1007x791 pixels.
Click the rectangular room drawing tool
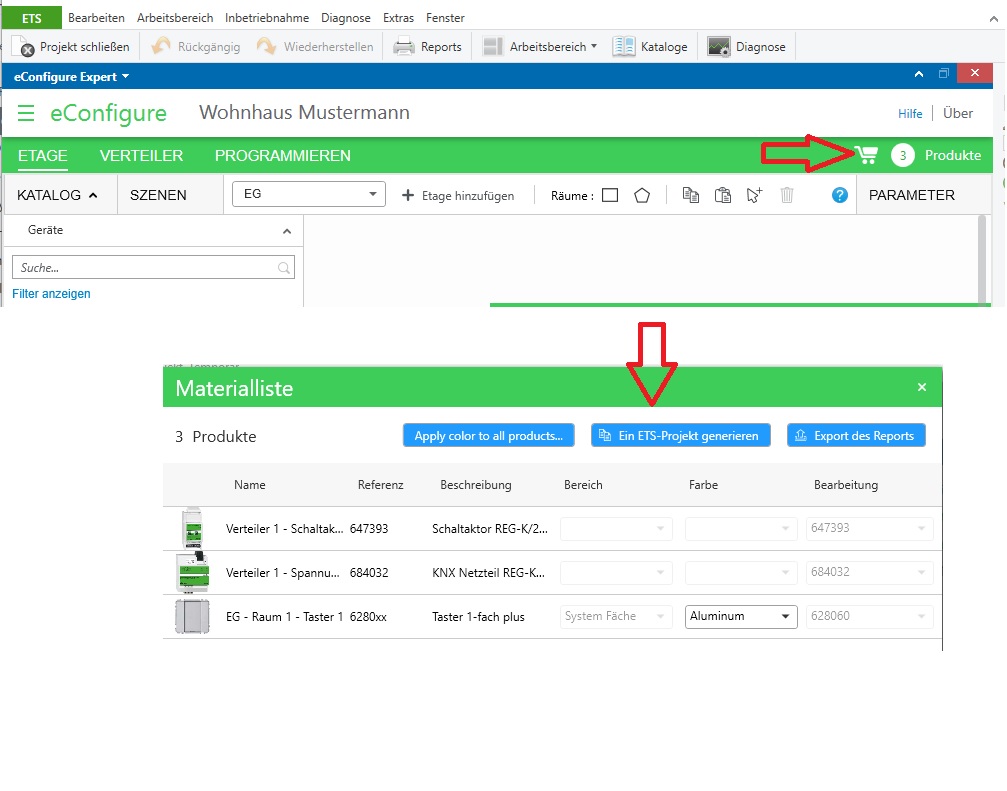(610, 195)
